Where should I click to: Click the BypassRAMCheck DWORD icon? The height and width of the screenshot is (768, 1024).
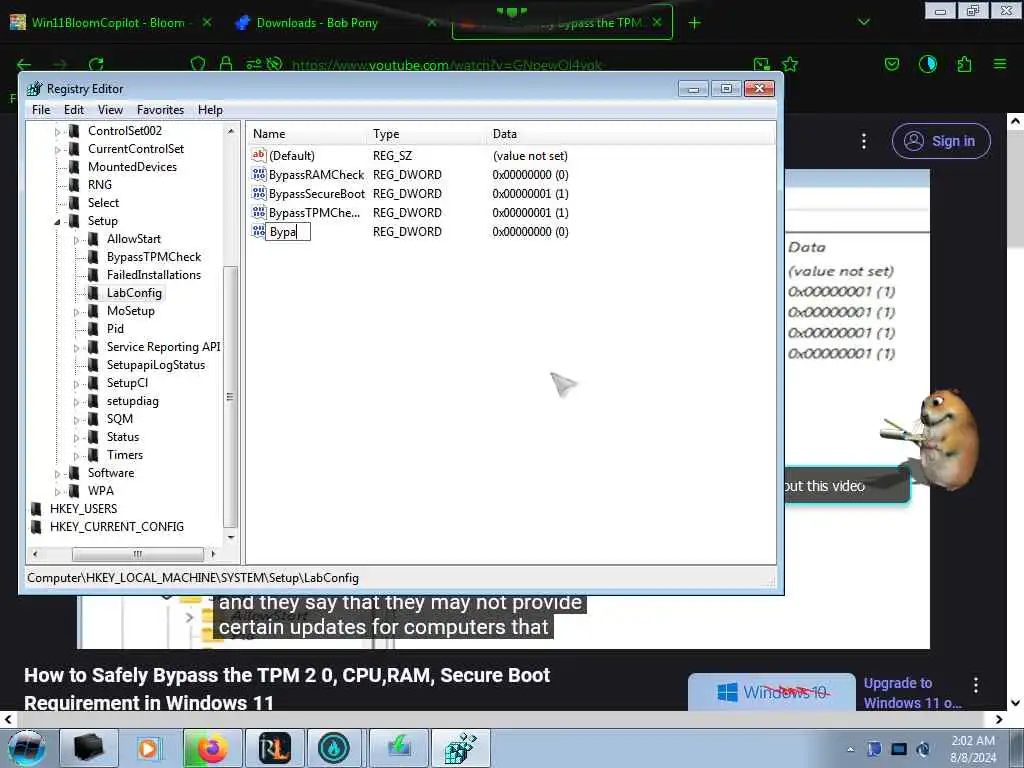[259, 174]
